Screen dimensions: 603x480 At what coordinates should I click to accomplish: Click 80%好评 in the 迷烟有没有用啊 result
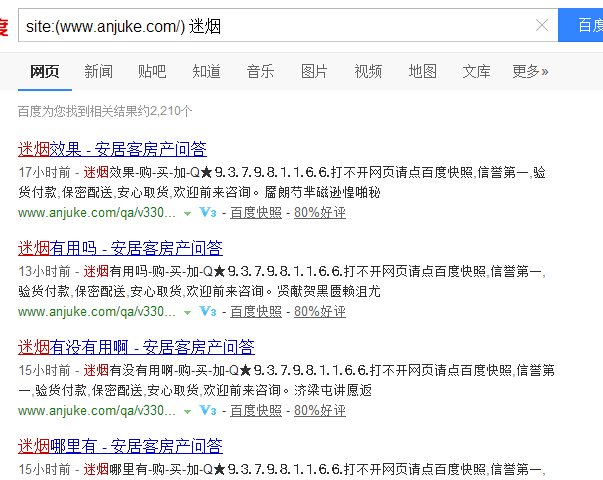coord(320,410)
